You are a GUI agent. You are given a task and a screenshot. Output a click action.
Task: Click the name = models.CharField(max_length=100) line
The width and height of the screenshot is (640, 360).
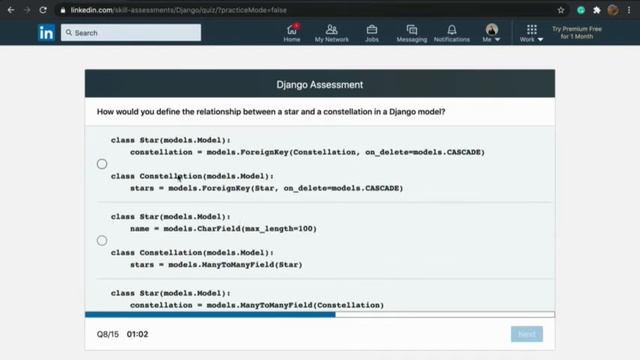223,229
